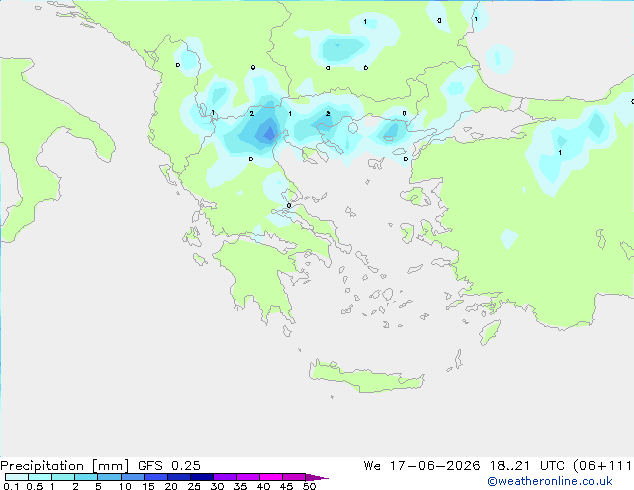Image resolution: width=634 pixels, height=490 pixels.
Task: Click the 5–10 mm legend color box
Action: (x=110, y=477)
